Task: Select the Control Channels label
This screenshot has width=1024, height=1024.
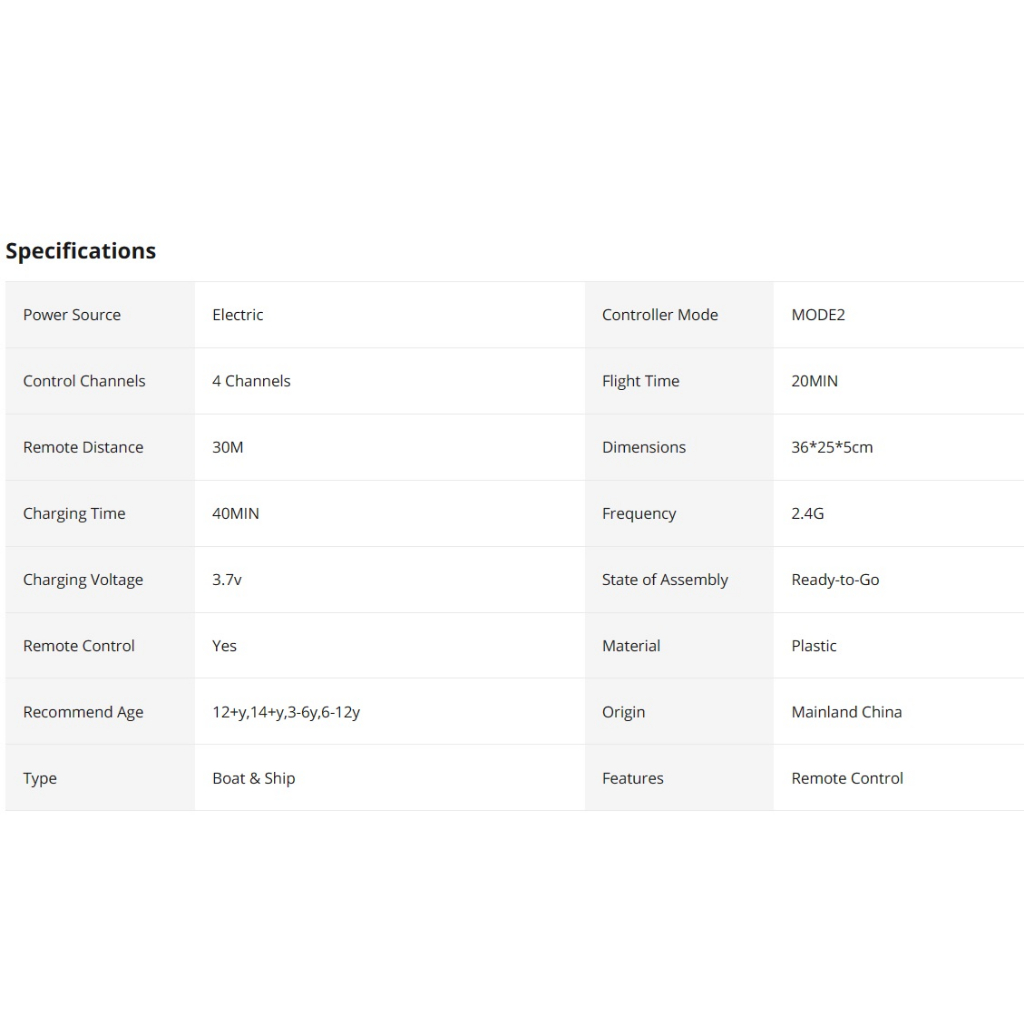Action: point(84,381)
